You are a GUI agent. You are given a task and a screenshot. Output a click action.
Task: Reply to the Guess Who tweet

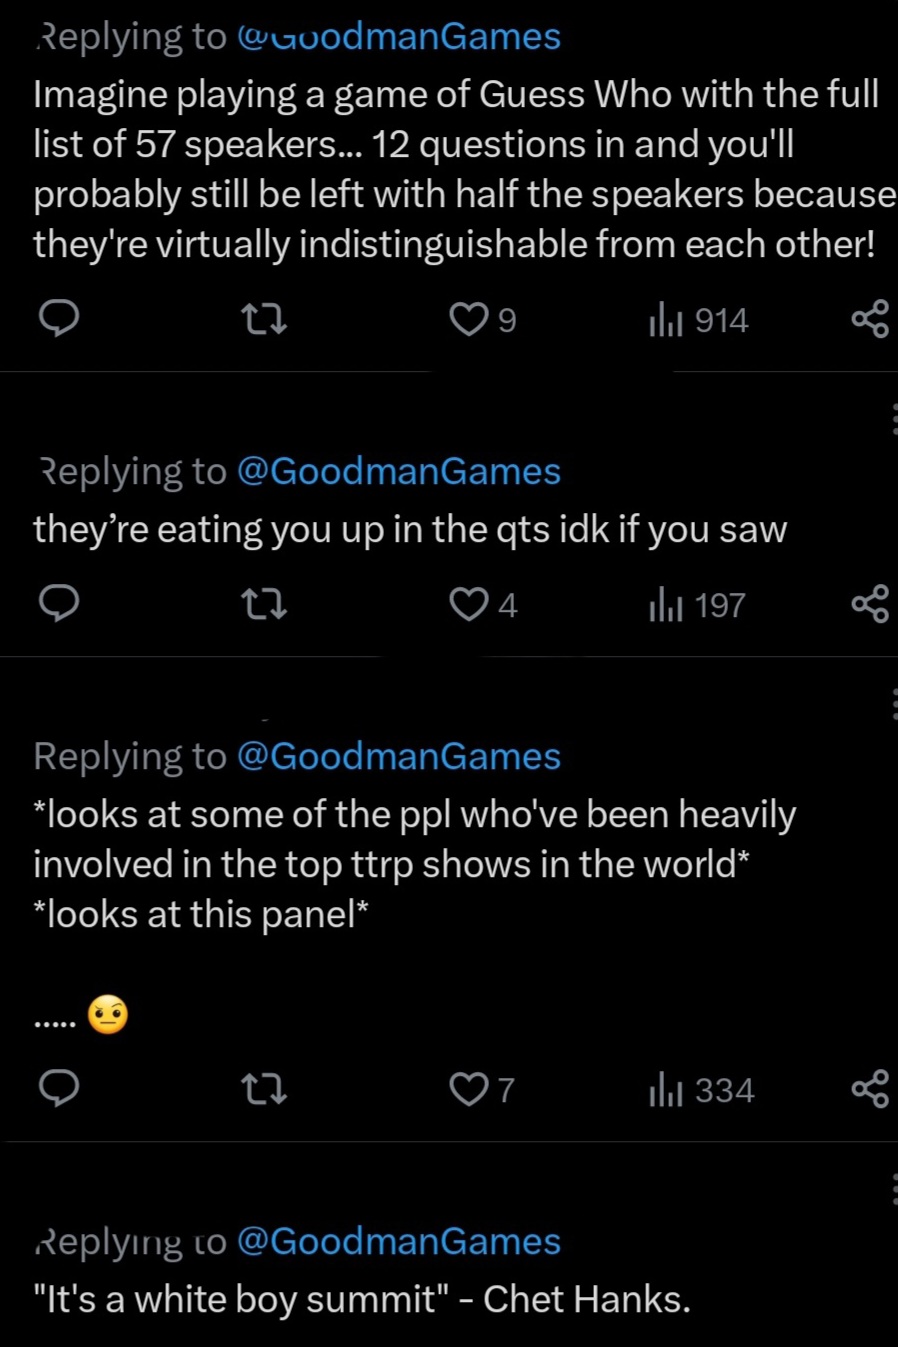(59, 319)
